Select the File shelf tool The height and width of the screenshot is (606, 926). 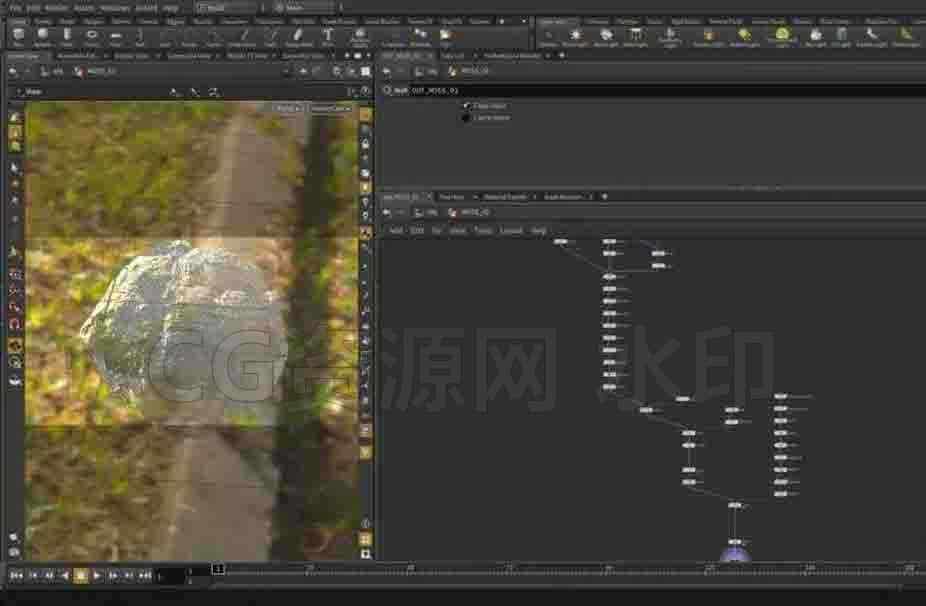[x=445, y=37]
